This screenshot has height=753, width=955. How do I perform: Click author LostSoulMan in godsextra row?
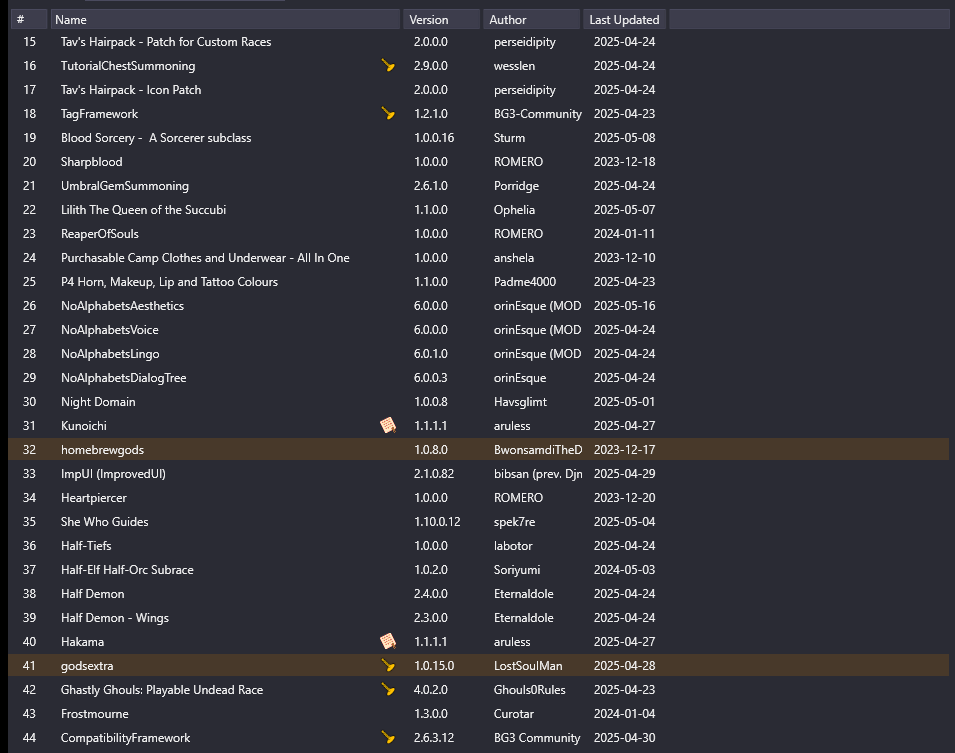pos(528,665)
